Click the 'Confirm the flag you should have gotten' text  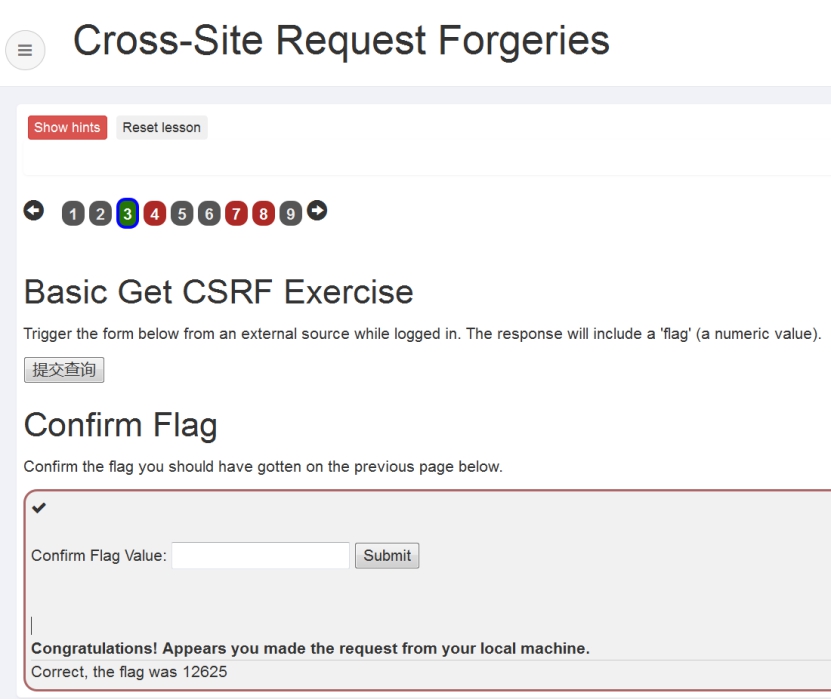point(263,467)
